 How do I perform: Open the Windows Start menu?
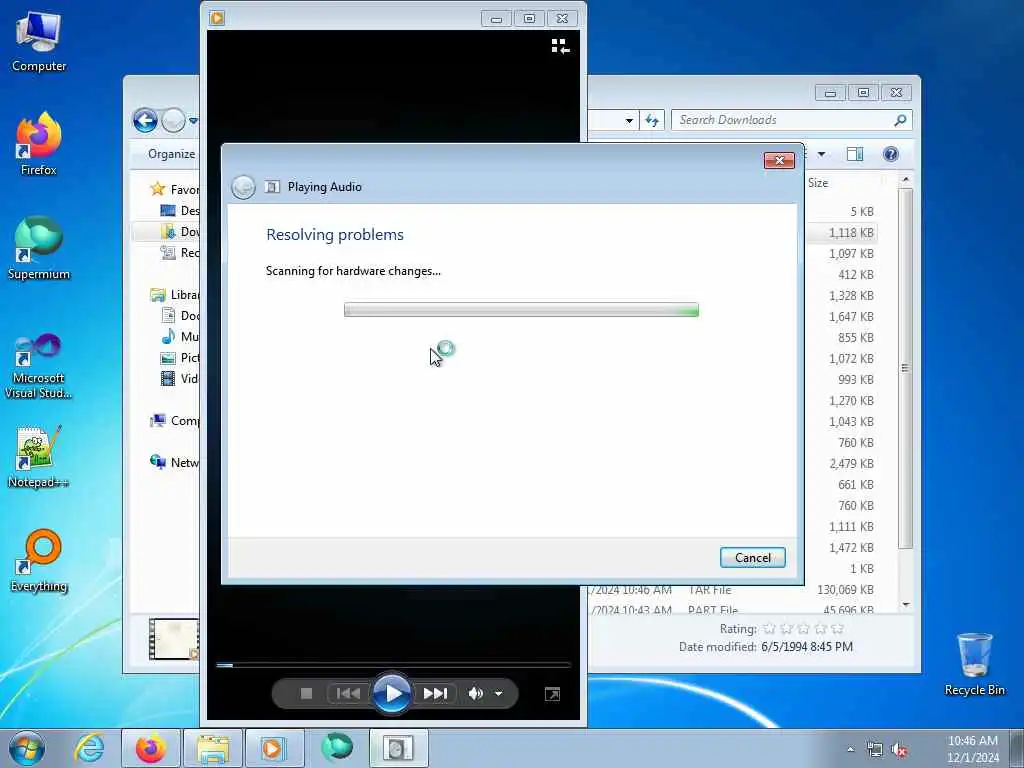27,748
